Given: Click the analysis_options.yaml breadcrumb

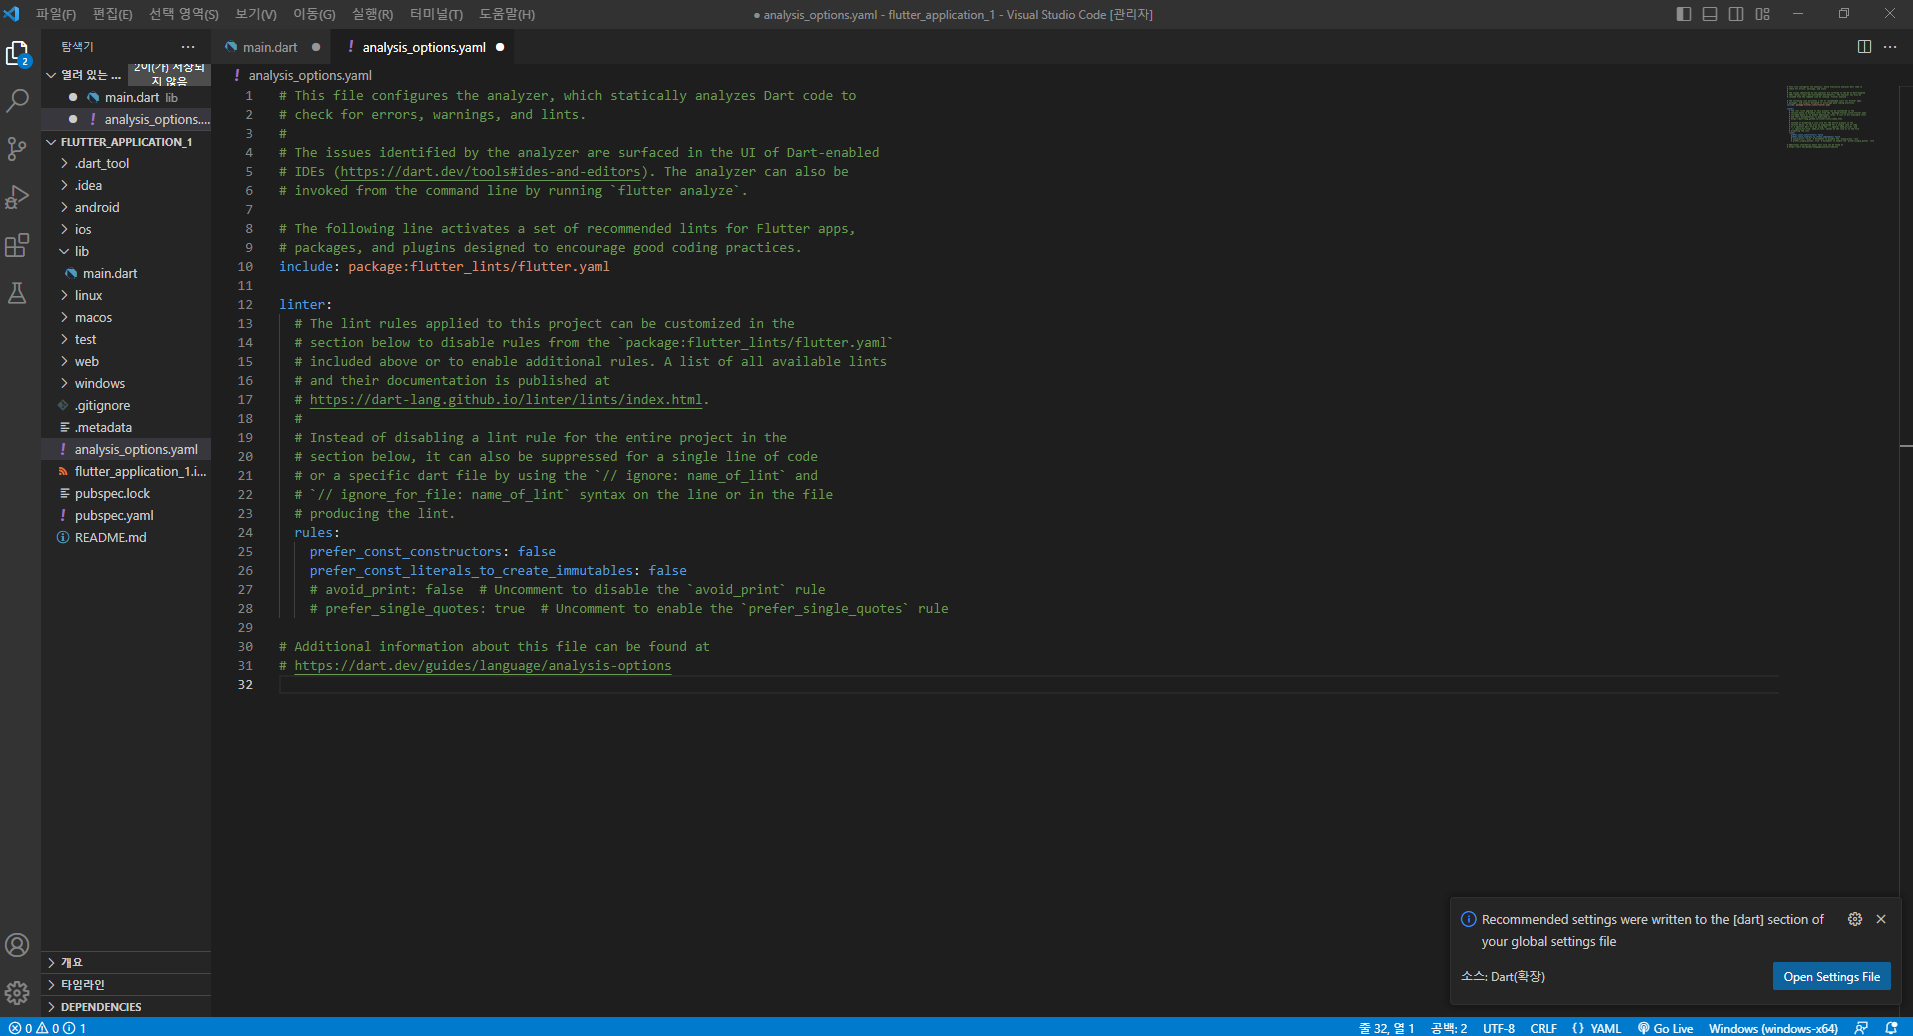Looking at the screenshot, I should [310, 75].
